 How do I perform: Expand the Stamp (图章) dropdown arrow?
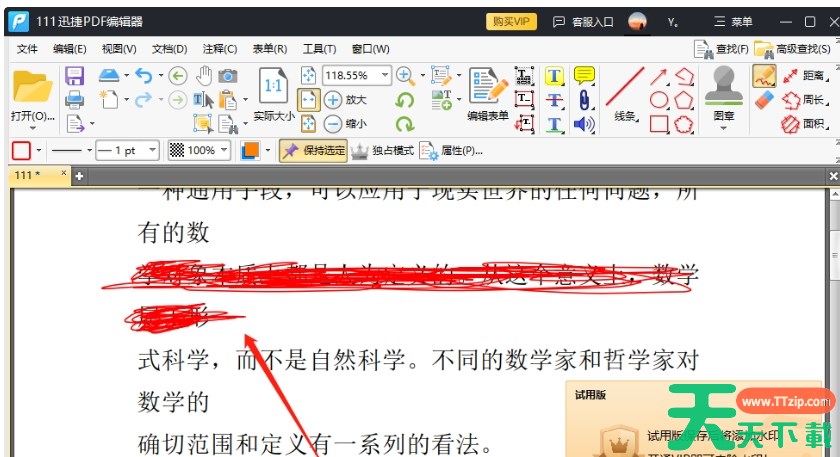723,128
